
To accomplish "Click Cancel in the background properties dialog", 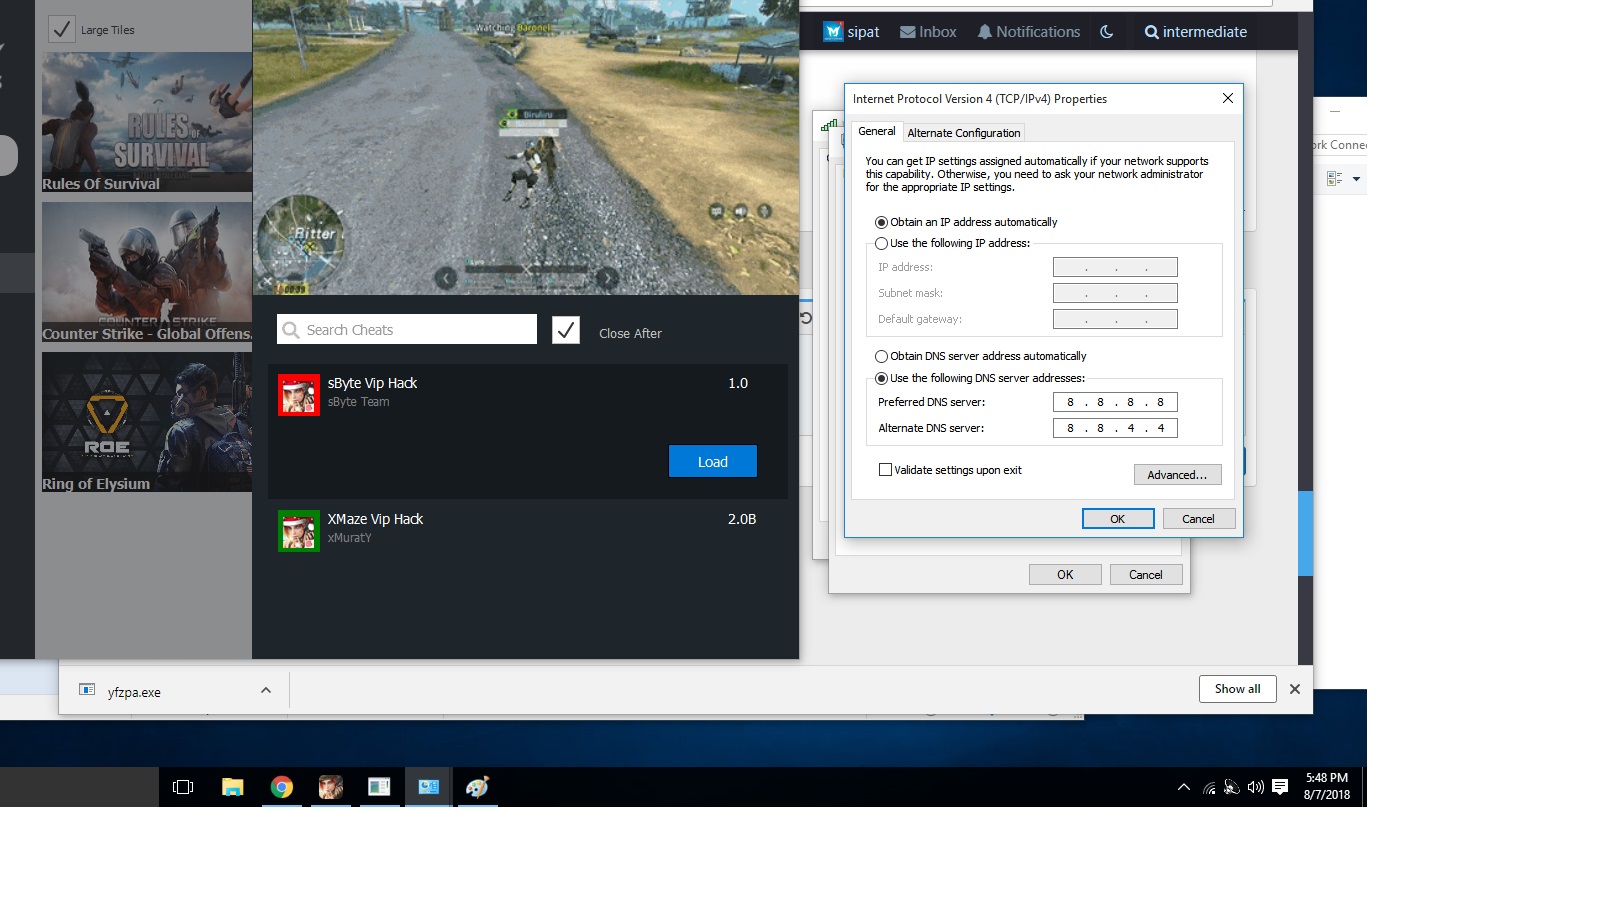I will point(1146,575).
